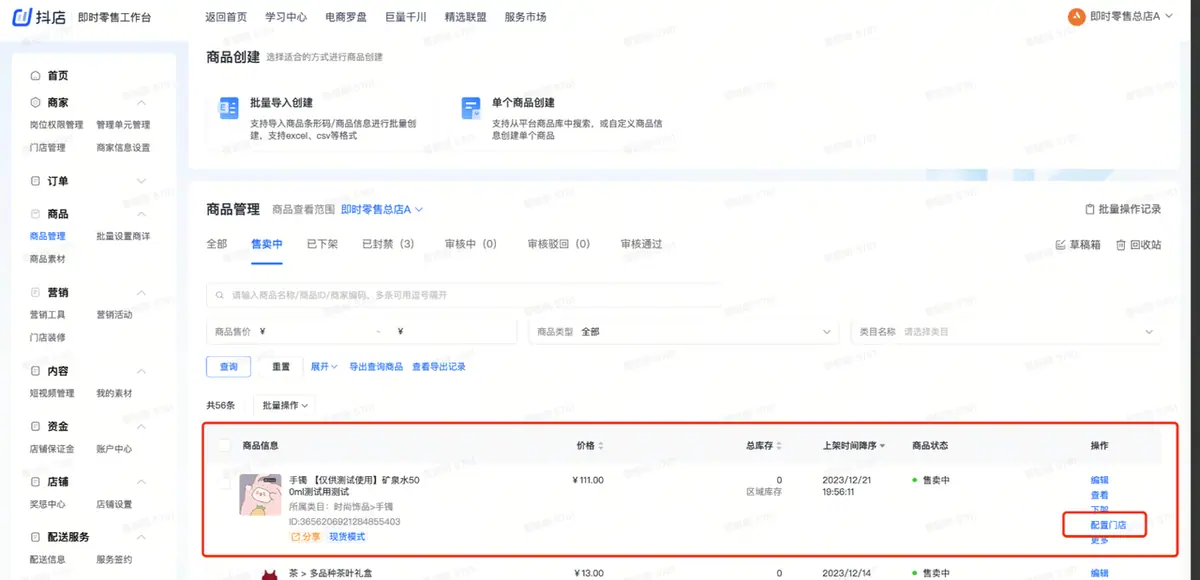Sort by 上架时间降序 column
The height and width of the screenshot is (580, 1200).
[x=854, y=446]
